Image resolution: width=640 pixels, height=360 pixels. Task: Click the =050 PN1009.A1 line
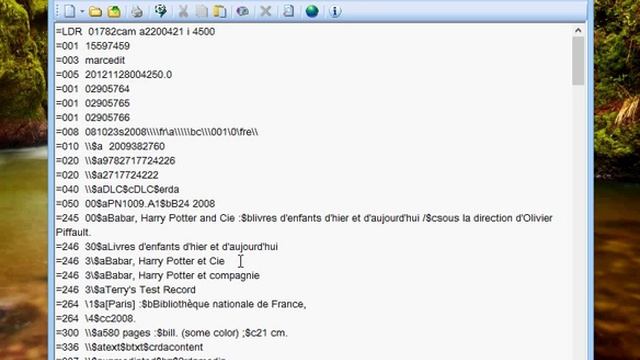pyautogui.click(x=135, y=203)
